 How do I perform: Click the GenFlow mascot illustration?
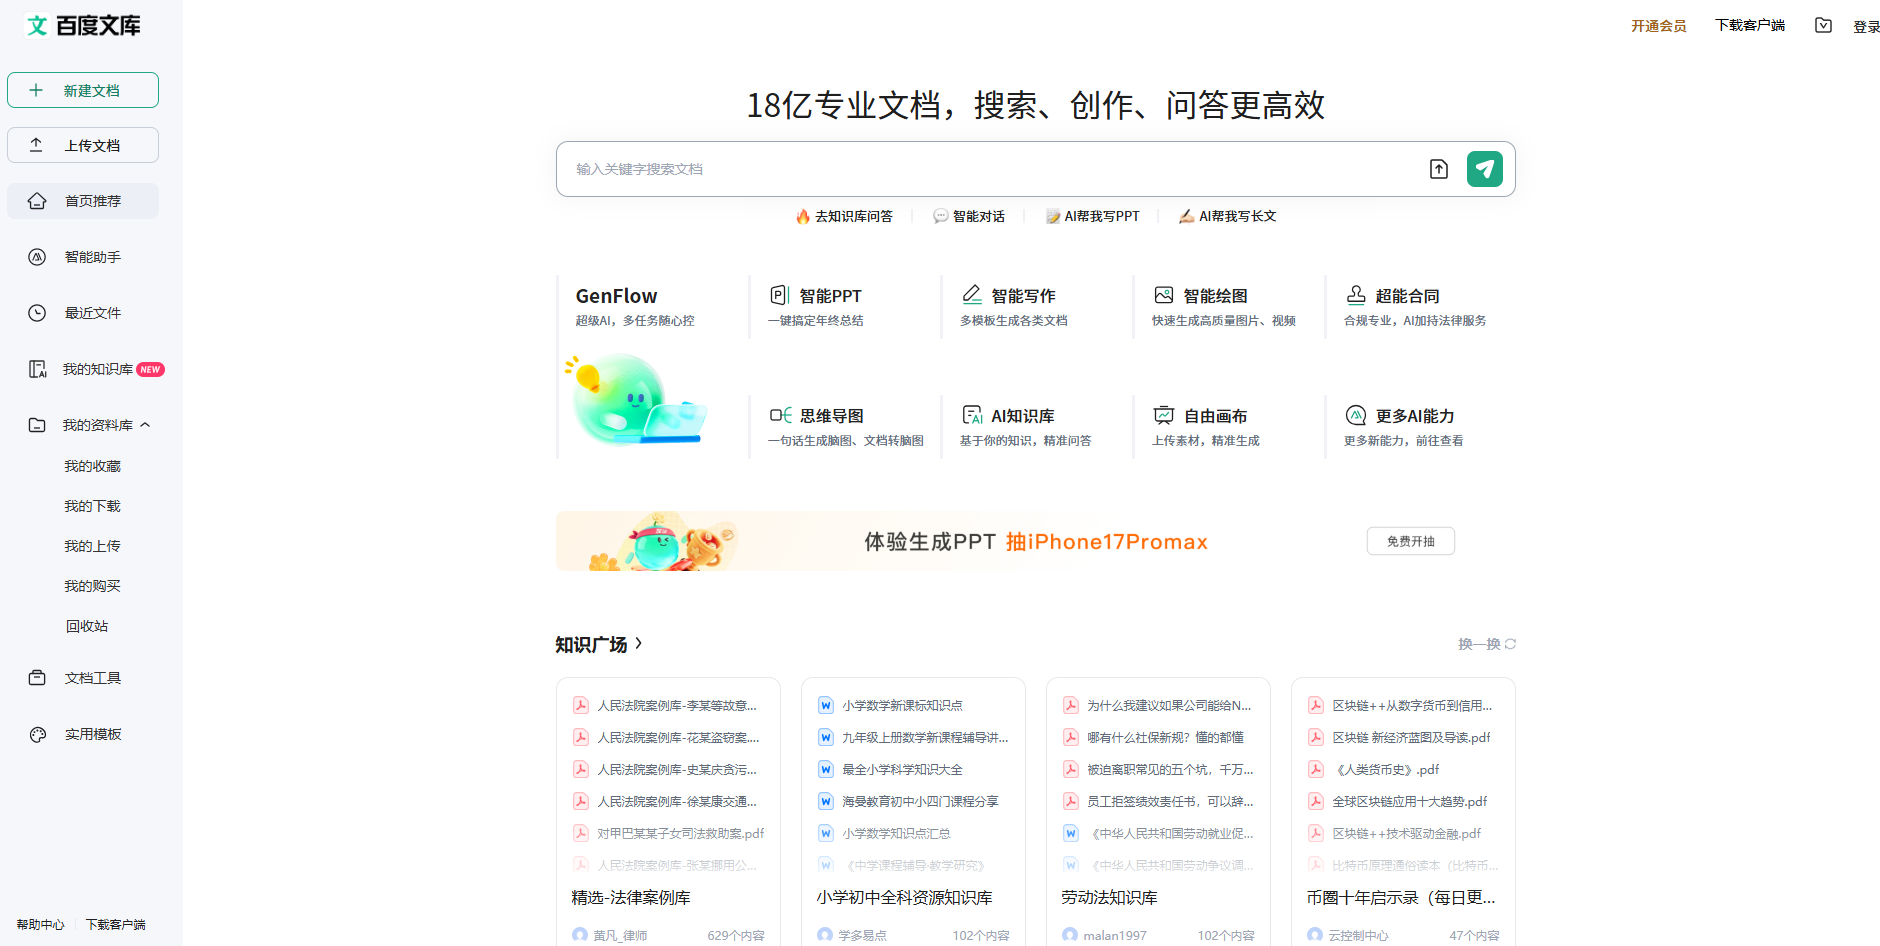637,400
